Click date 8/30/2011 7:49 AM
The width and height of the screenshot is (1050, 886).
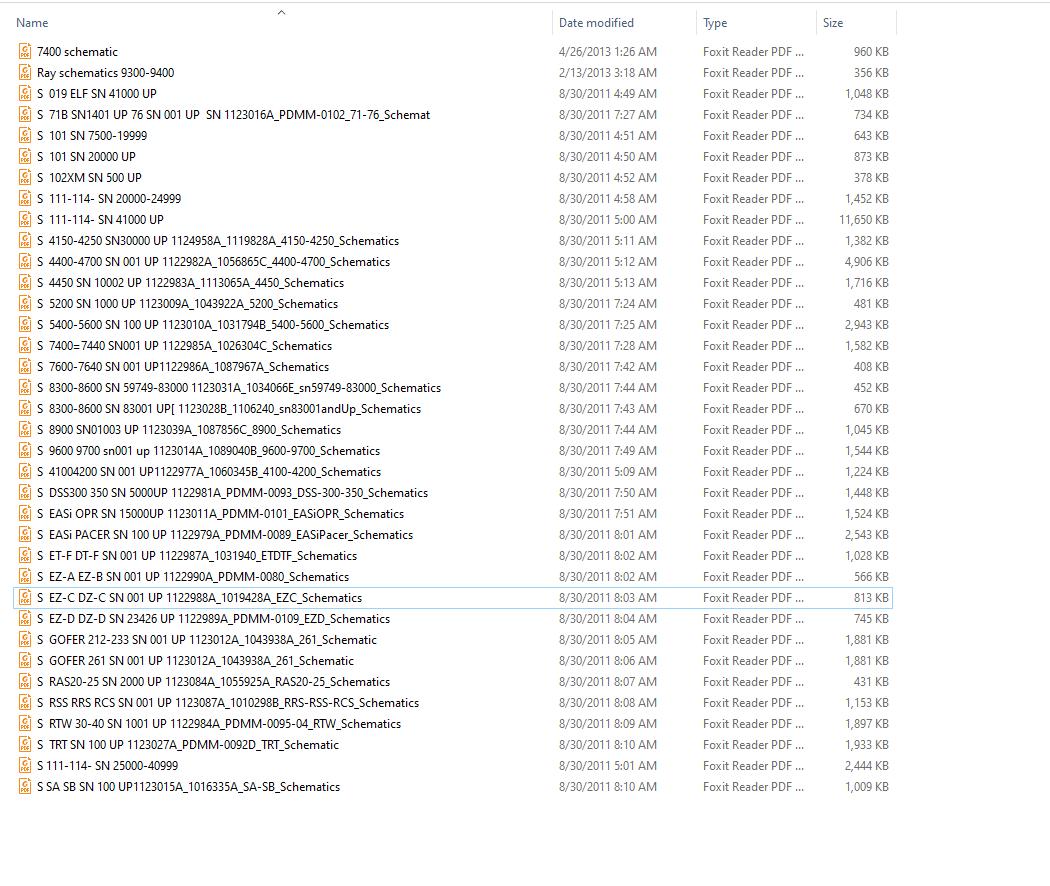(607, 450)
